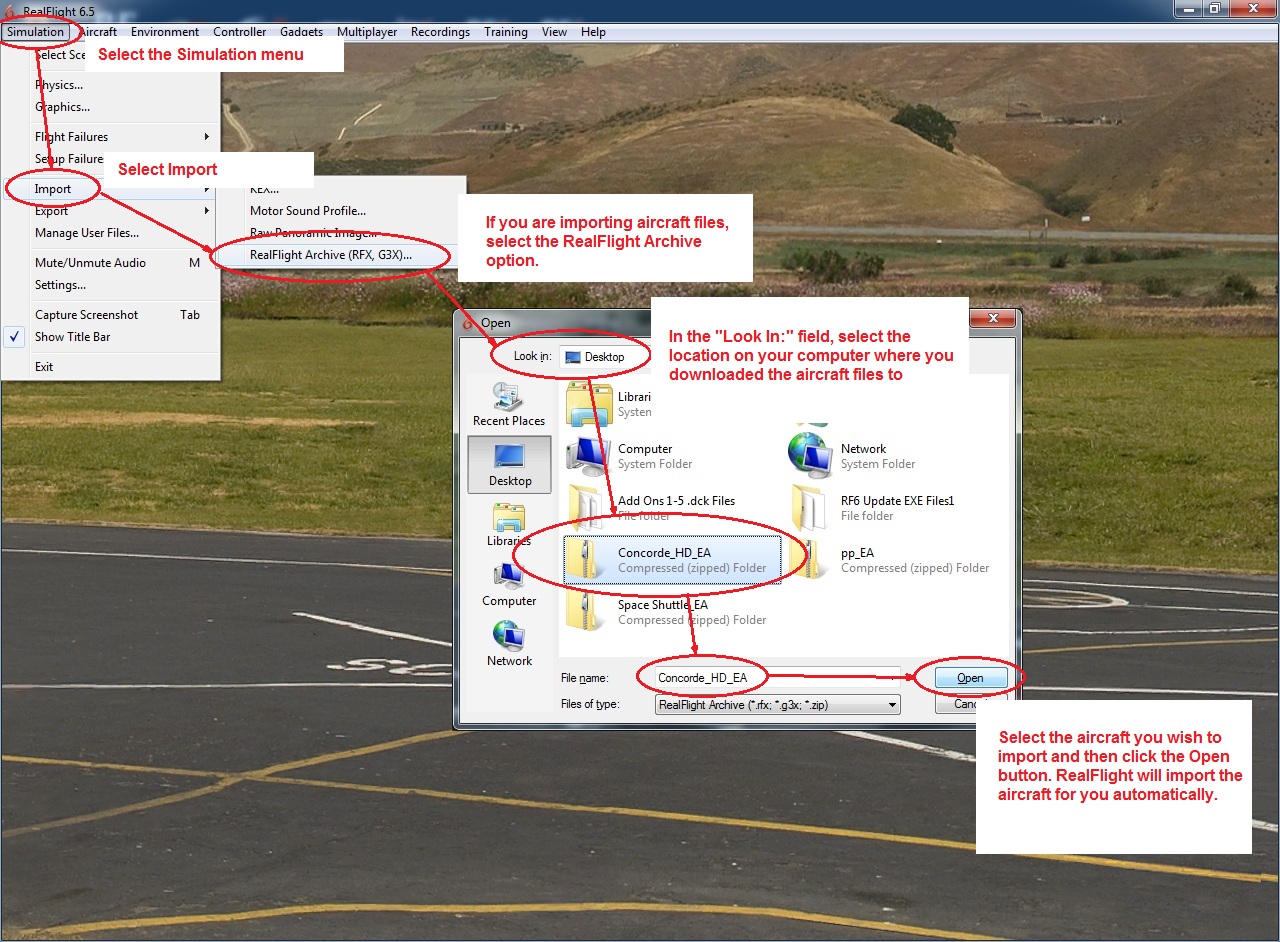Open the Files of type dropdown
The height and width of the screenshot is (942, 1280).
coord(777,705)
